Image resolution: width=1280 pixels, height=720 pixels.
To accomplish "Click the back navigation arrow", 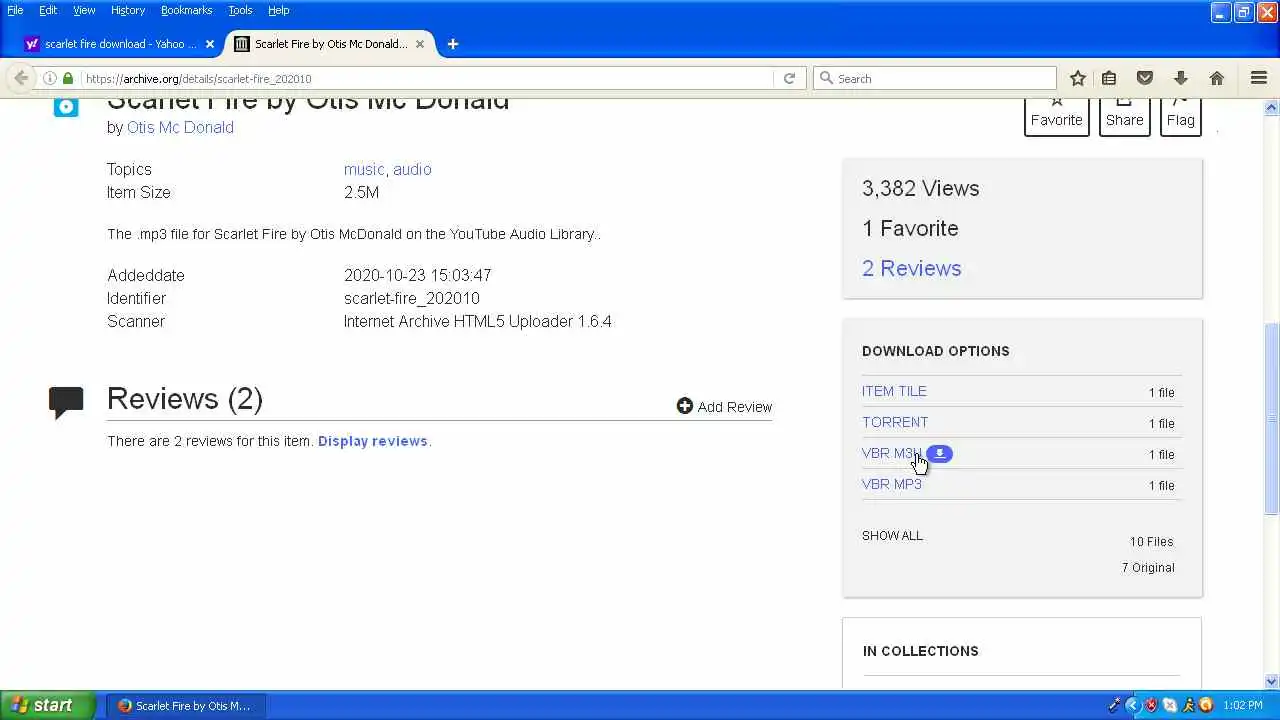I will click(21, 78).
